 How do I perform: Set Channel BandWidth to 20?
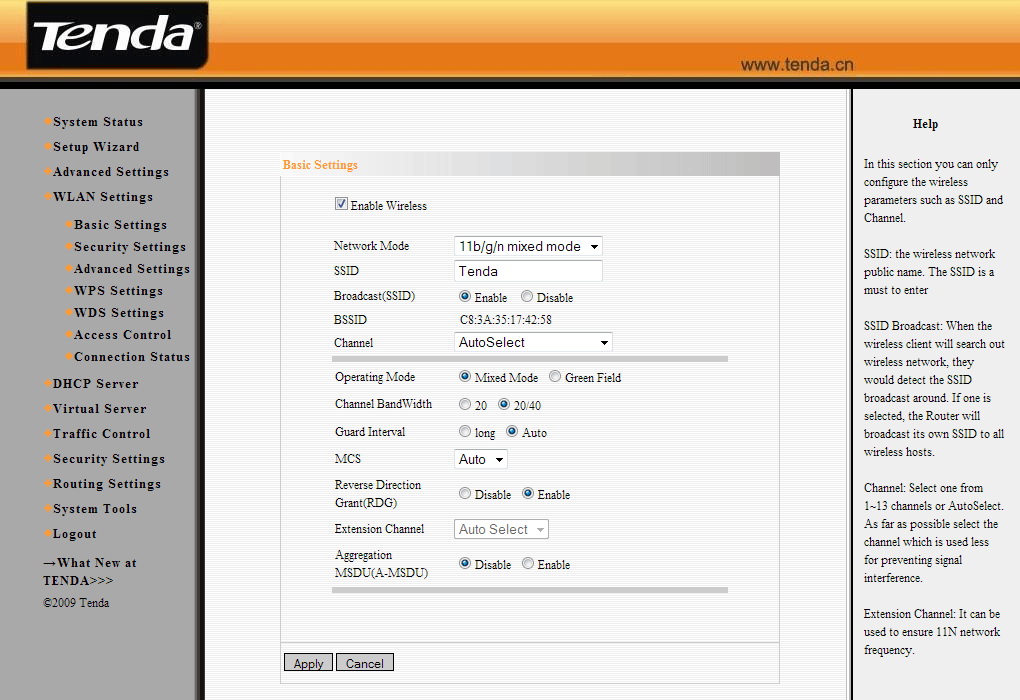(465, 405)
